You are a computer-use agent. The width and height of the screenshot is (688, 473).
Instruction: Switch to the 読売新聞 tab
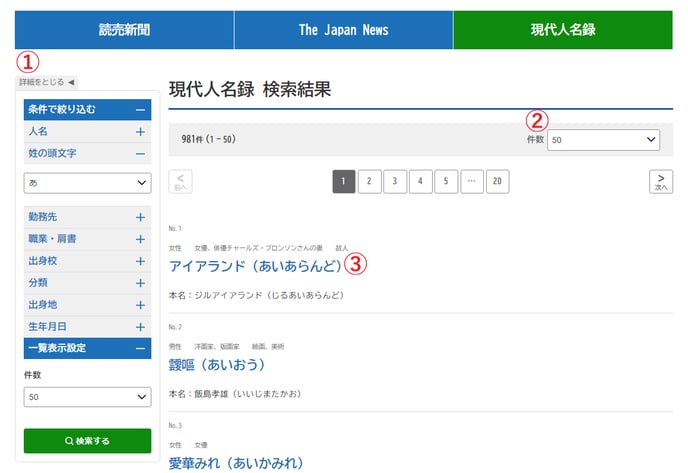(124, 30)
